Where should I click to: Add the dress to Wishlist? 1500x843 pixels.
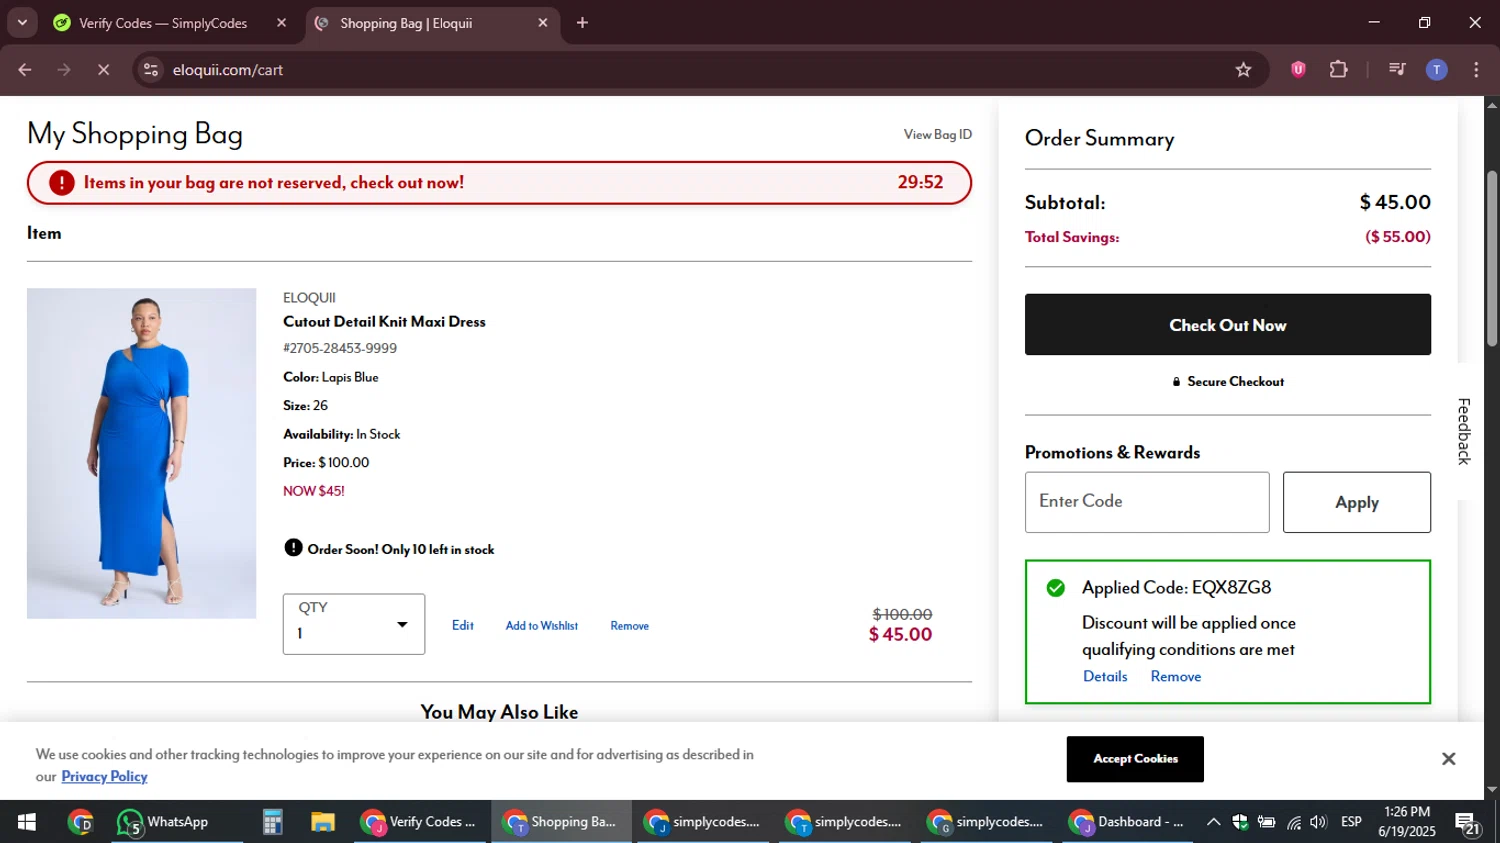[x=541, y=625]
